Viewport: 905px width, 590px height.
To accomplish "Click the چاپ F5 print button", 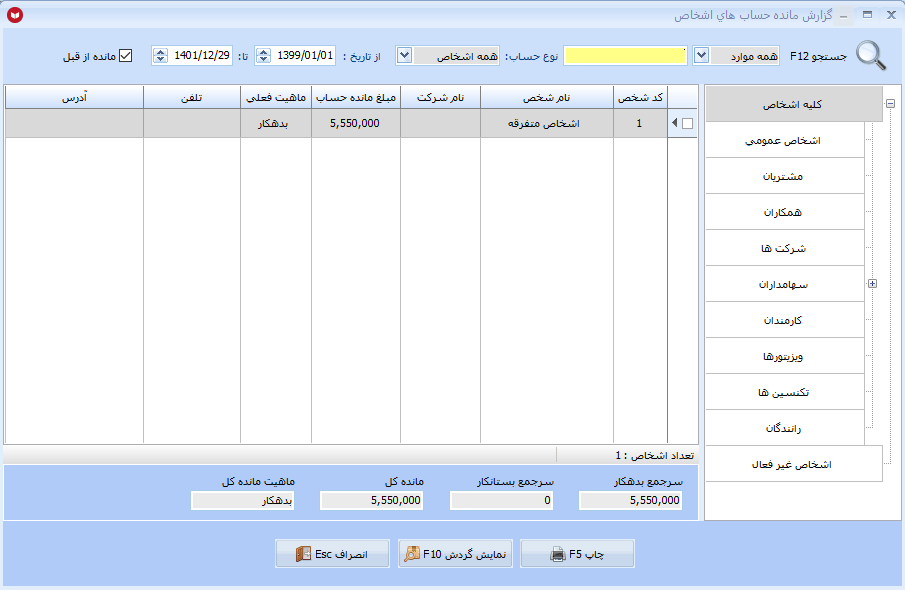I will tap(577, 554).
